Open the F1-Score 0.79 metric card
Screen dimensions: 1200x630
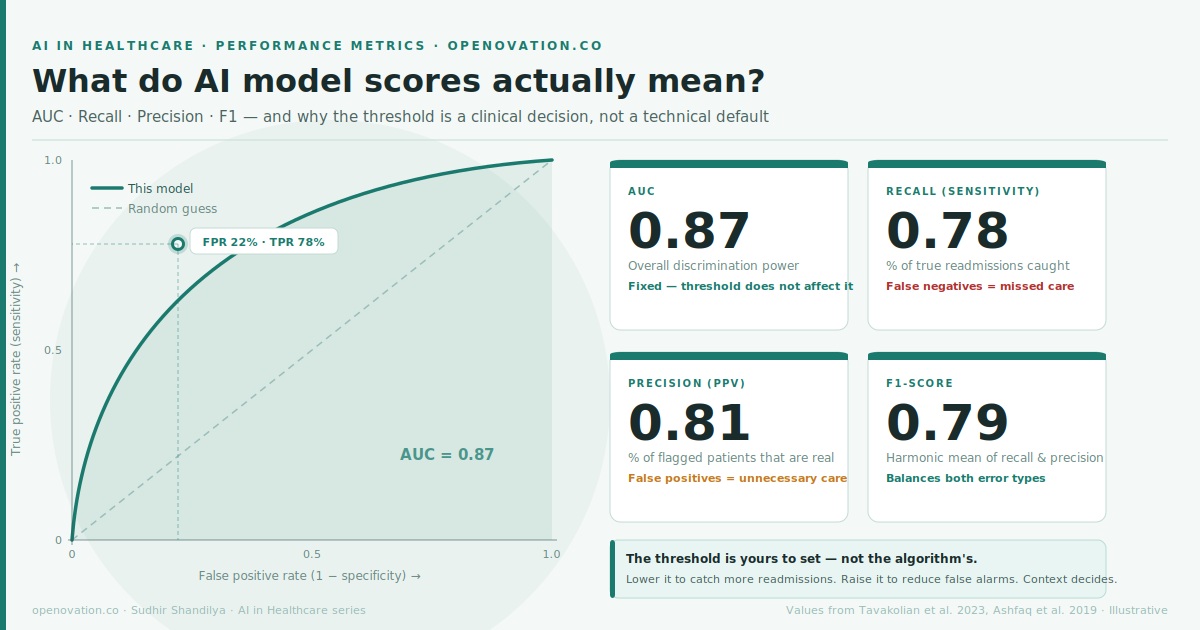click(x=987, y=438)
